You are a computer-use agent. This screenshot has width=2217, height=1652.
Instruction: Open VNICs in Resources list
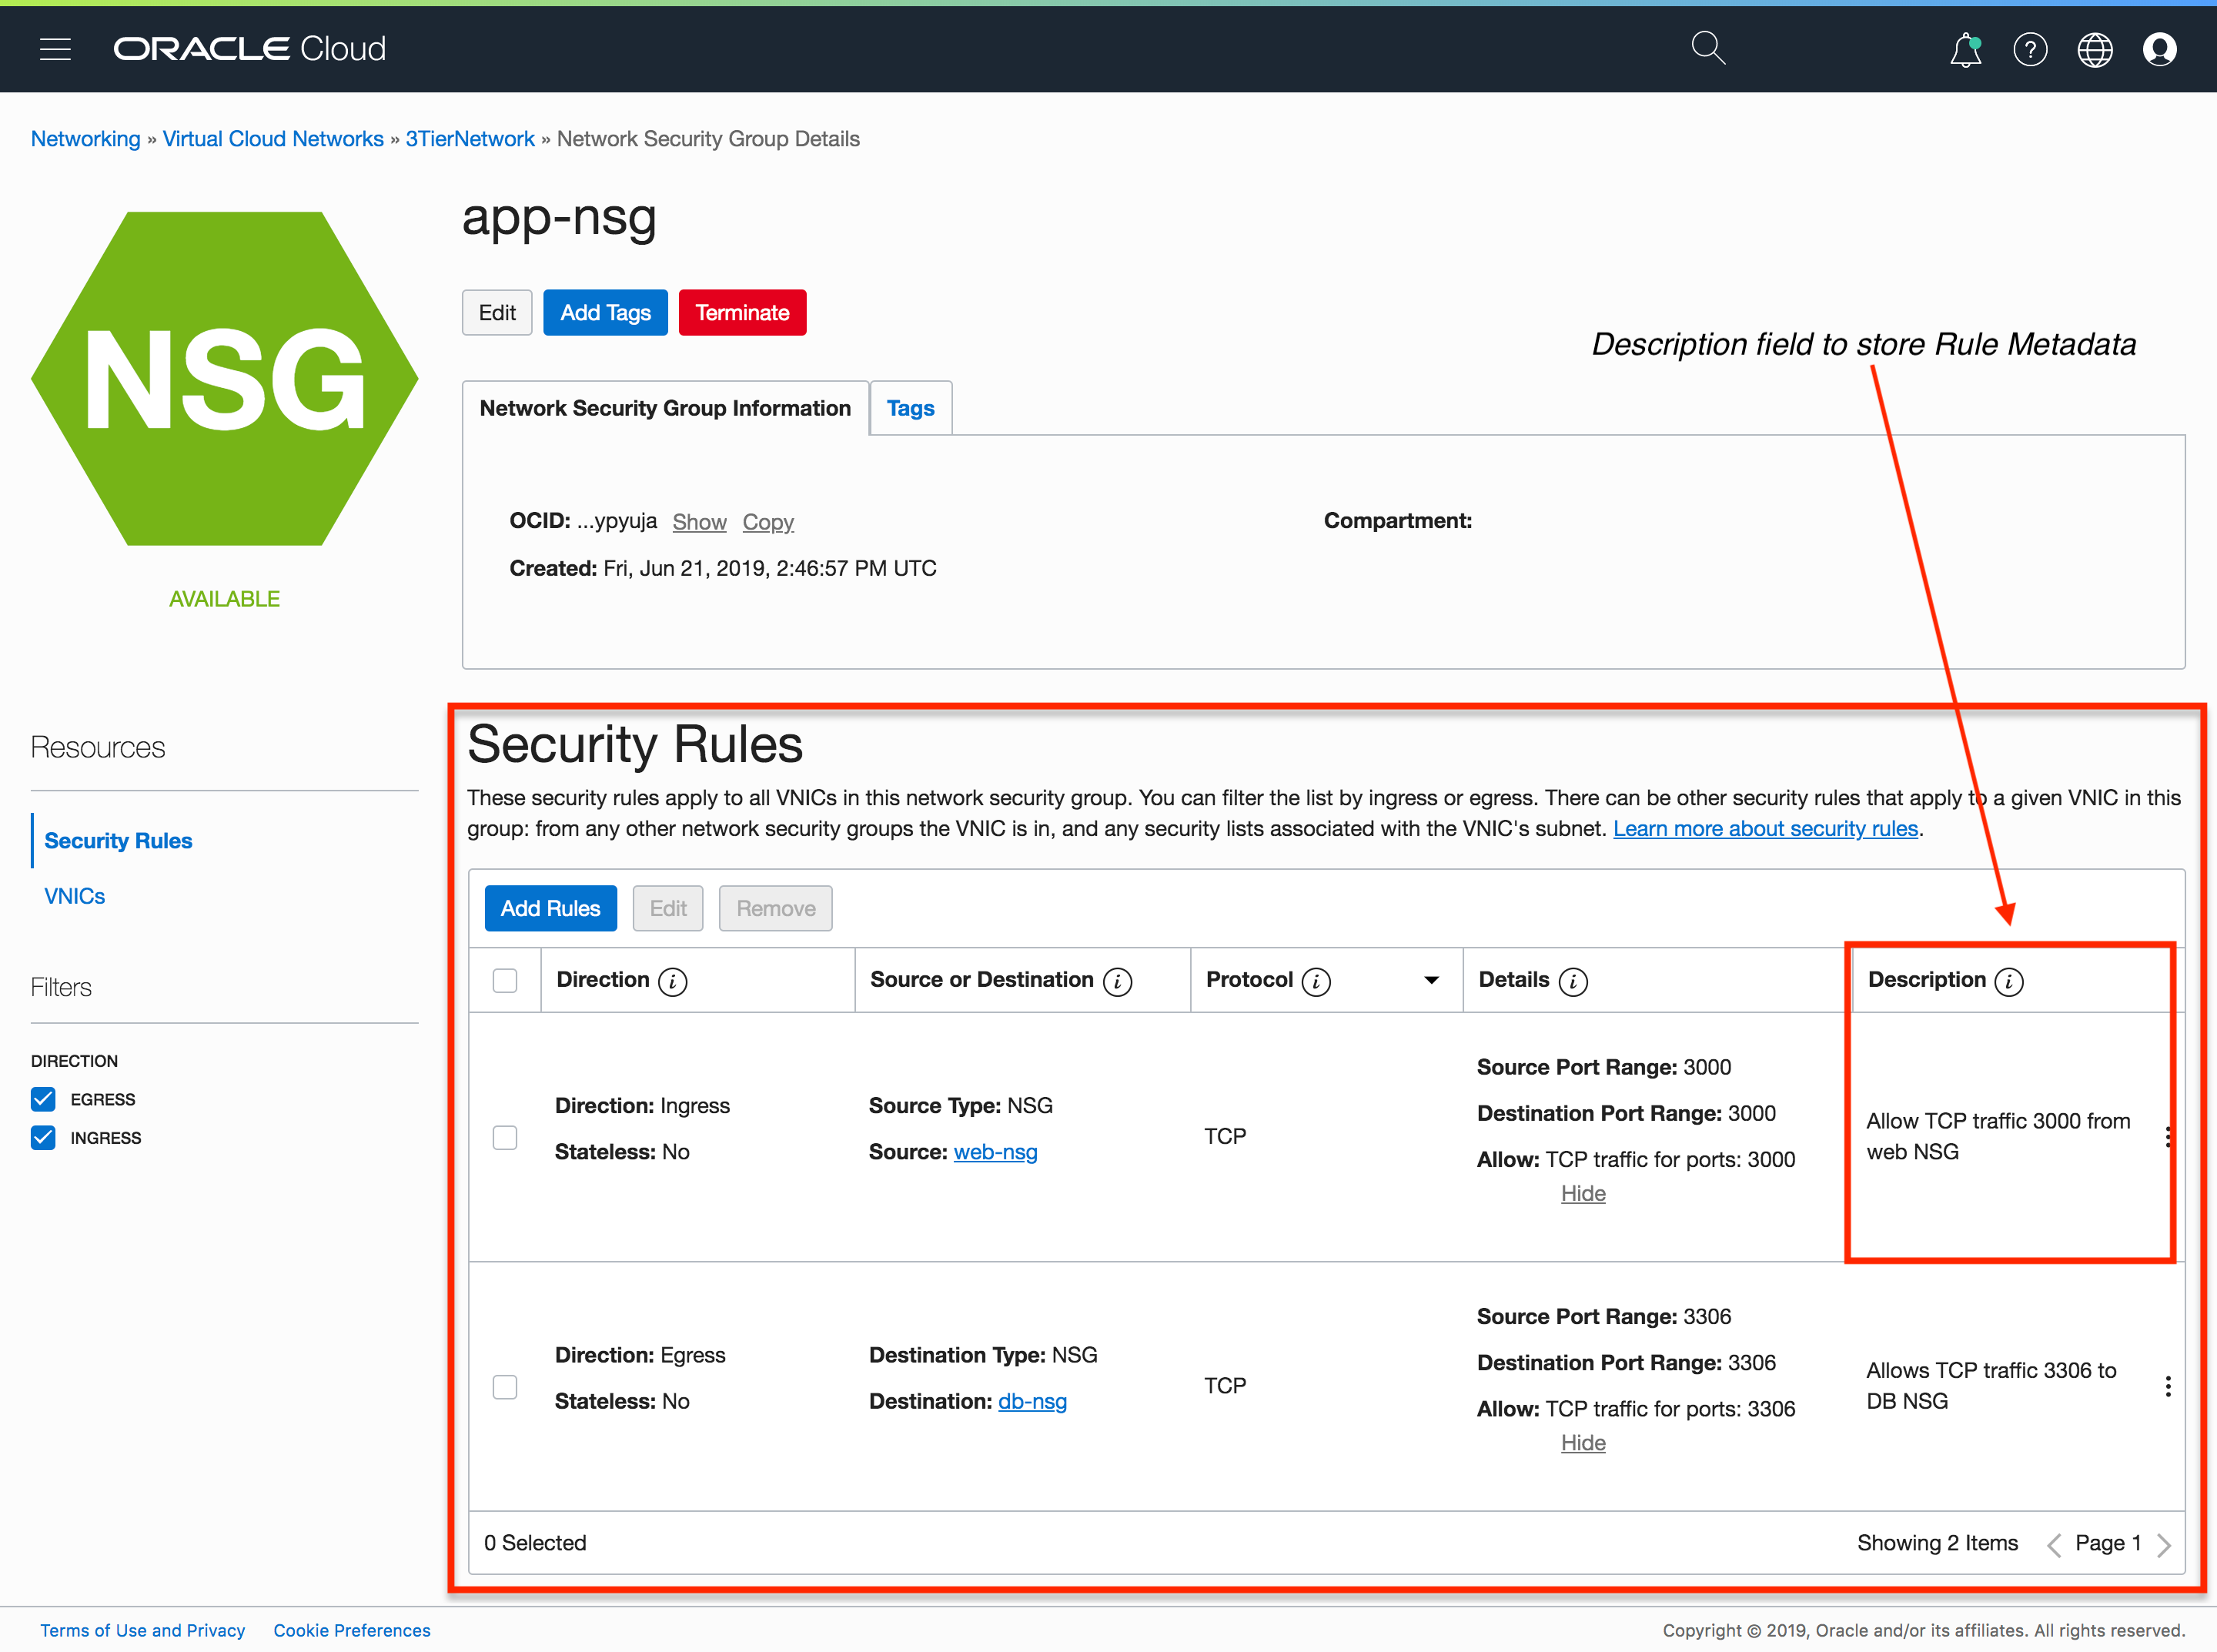tap(75, 896)
